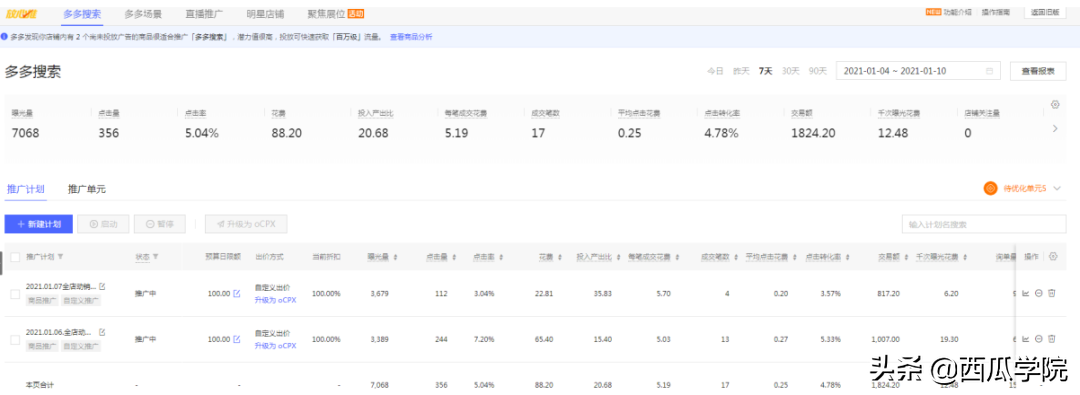Filter by 推广计划 using the funnel icon

click(61, 257)
